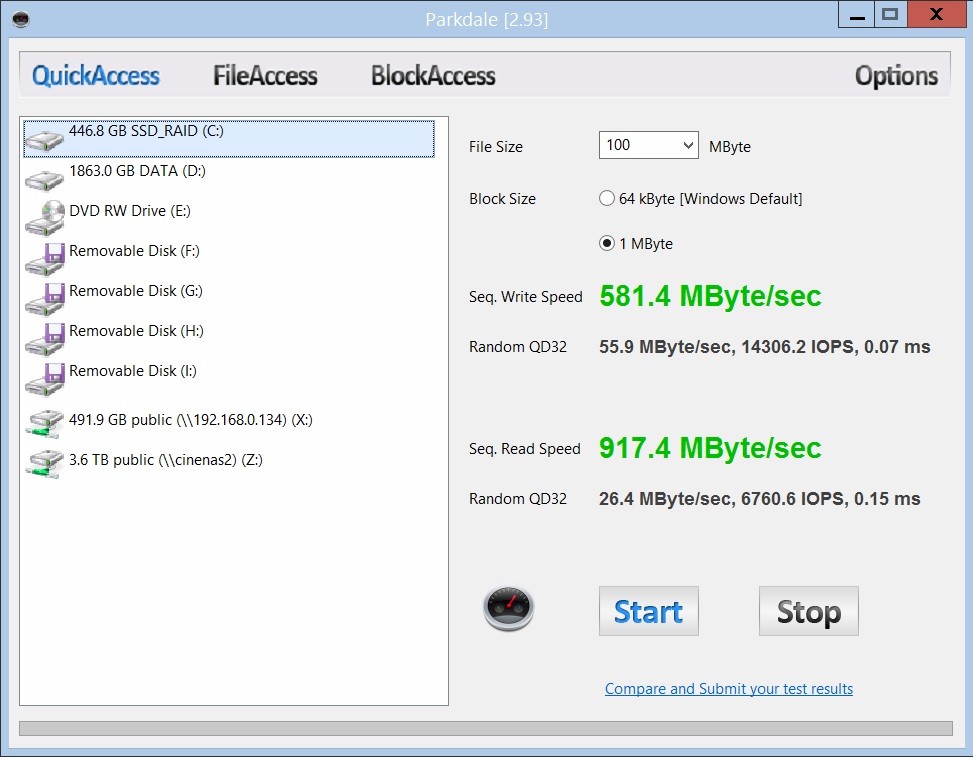Image resolution: width=973 pixels, height=759 pixels.
Task: Open the Options tab
Action: 896,76
